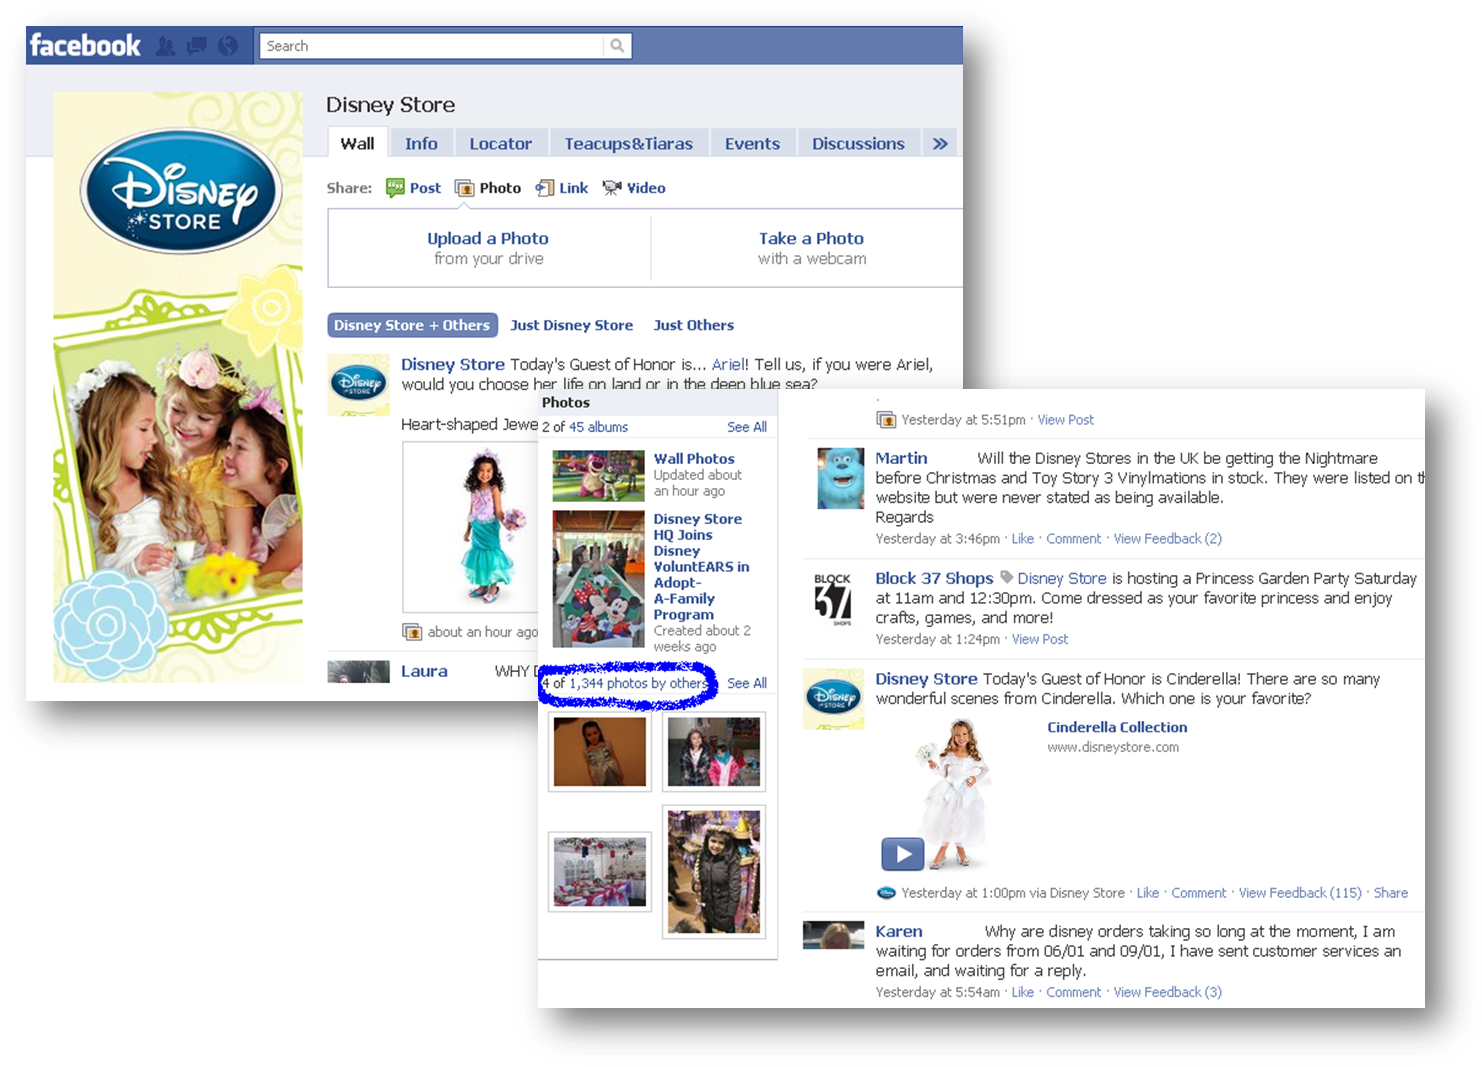Comment on Martin's post

[x=1073, y=539]
